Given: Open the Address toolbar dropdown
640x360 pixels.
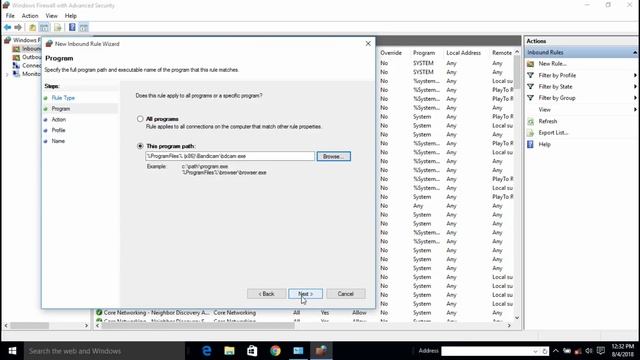Looking at the screenshot, I should pyautogui.click(x=535, y=351).
